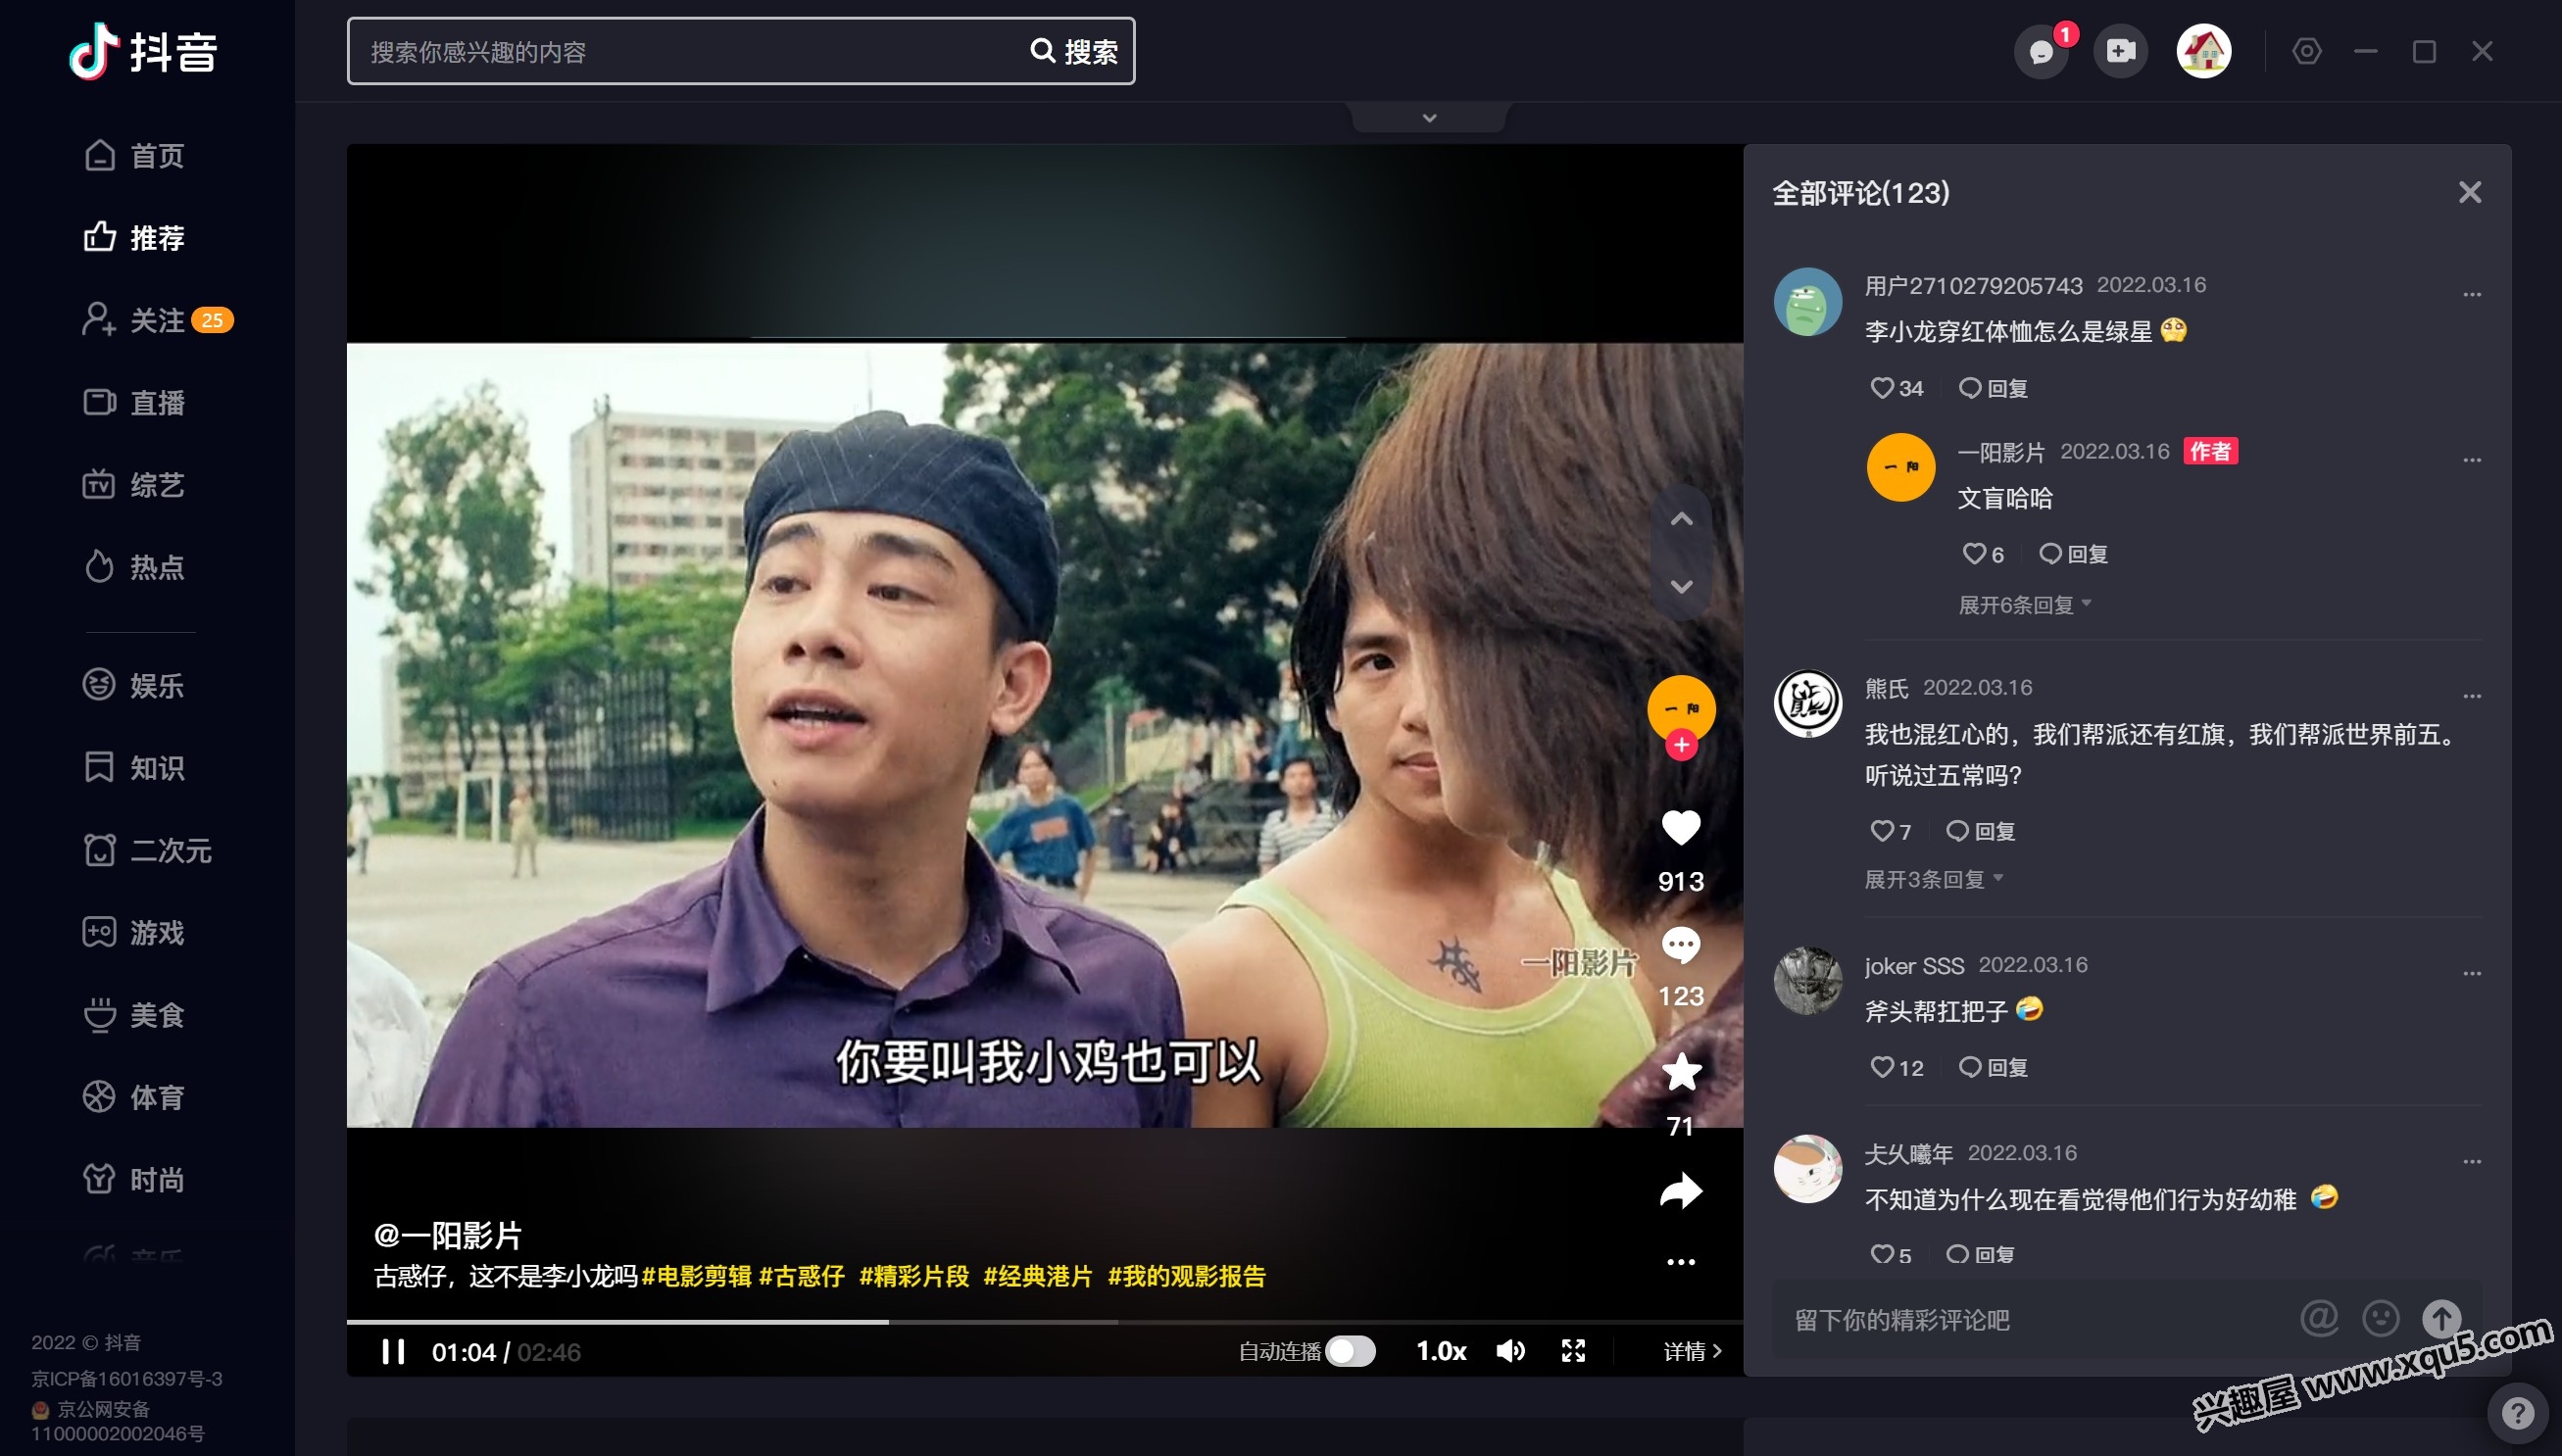Focus the search input field
The width and height of the screenshot is (2562, 1456).
[690, 51]
